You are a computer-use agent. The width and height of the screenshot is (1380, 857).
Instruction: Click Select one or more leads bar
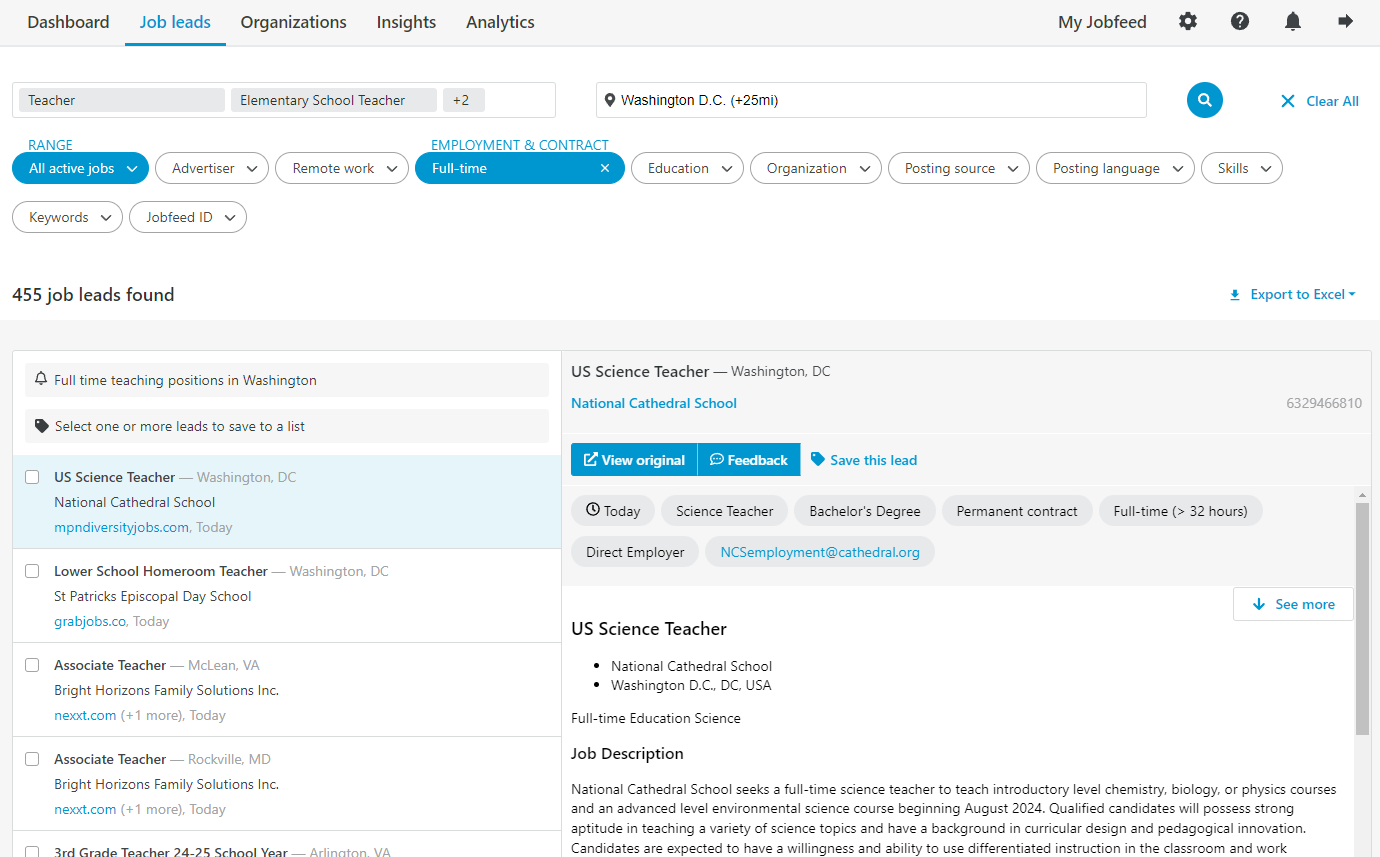[x=287, y=426]
